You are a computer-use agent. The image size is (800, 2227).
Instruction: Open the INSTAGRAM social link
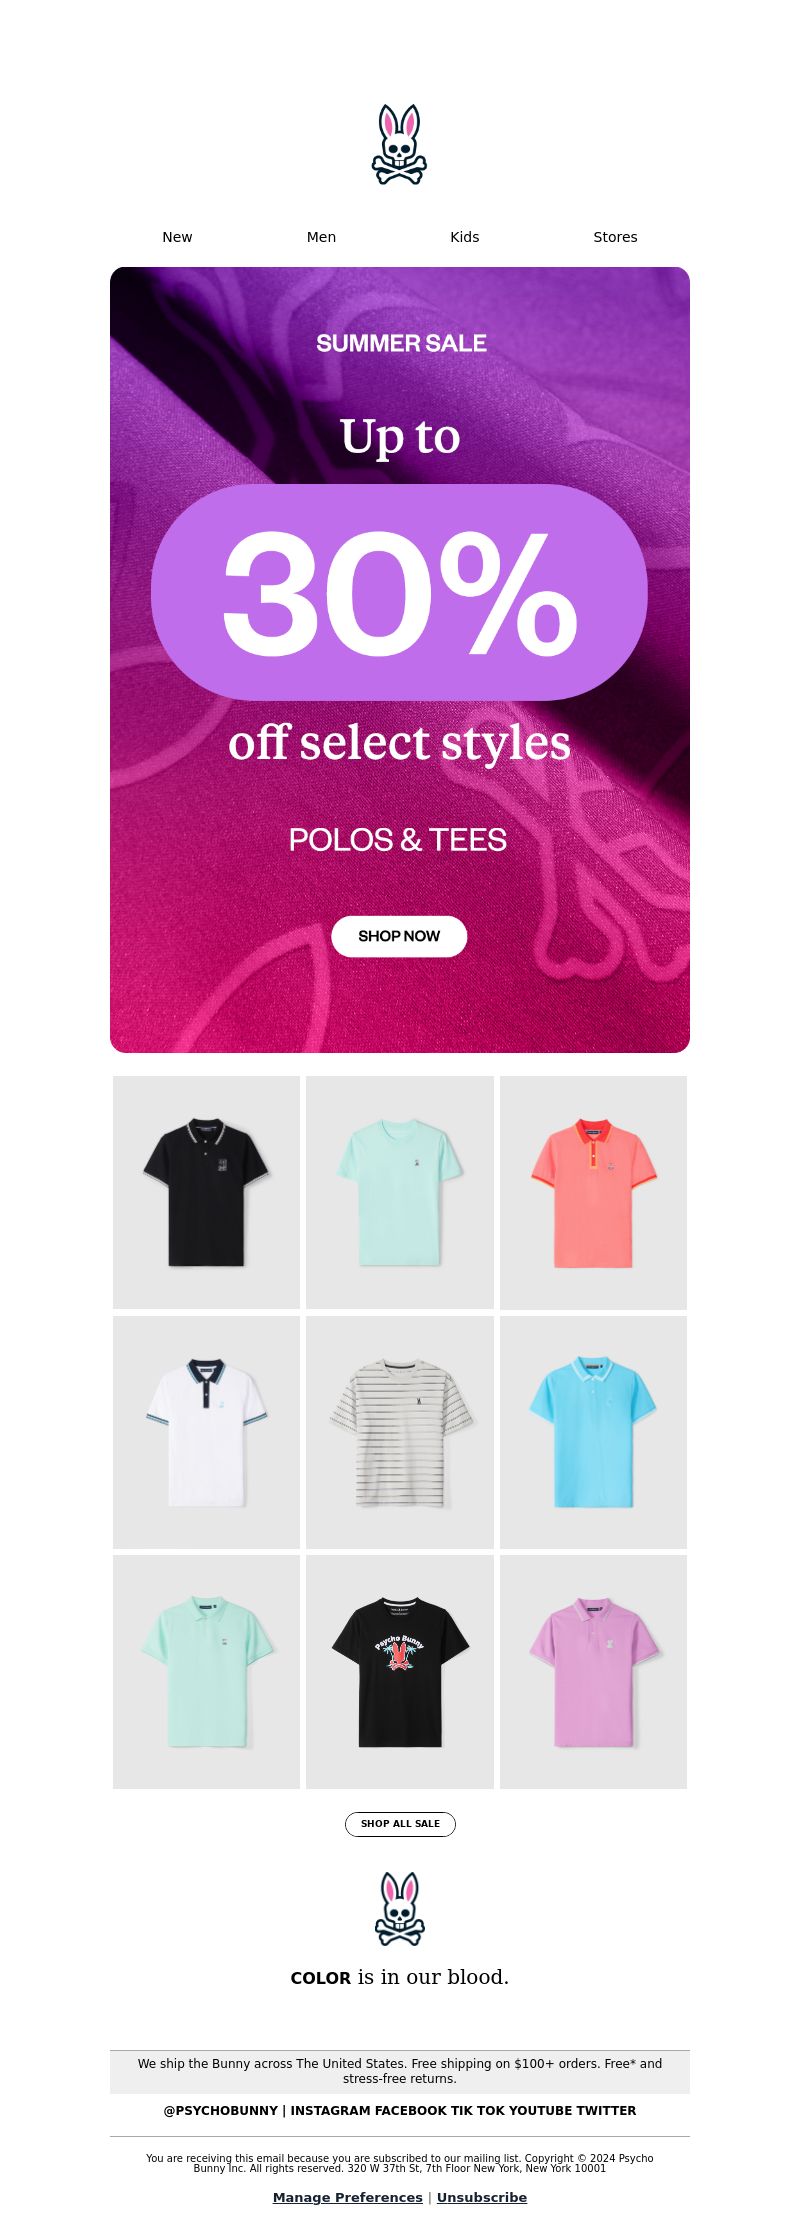(330, 2110)
